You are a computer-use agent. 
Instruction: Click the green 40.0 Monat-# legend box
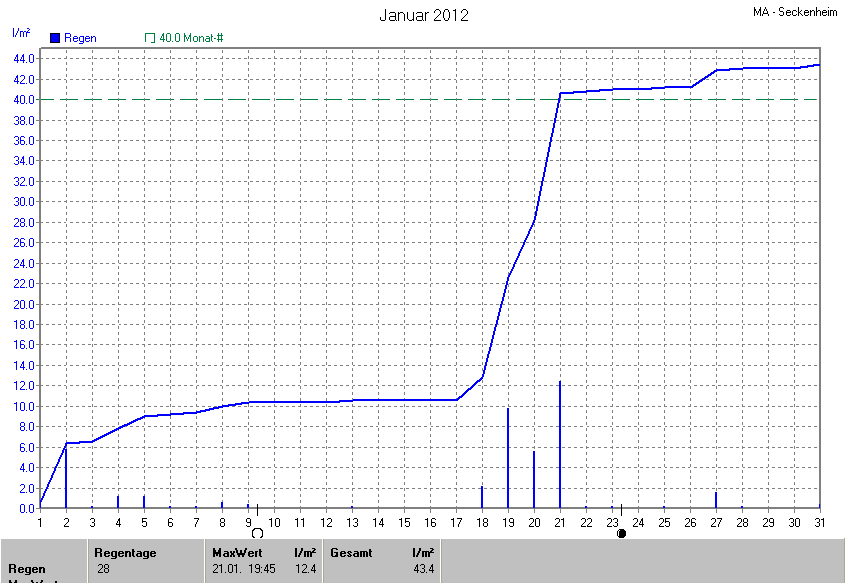pos(150,38)
